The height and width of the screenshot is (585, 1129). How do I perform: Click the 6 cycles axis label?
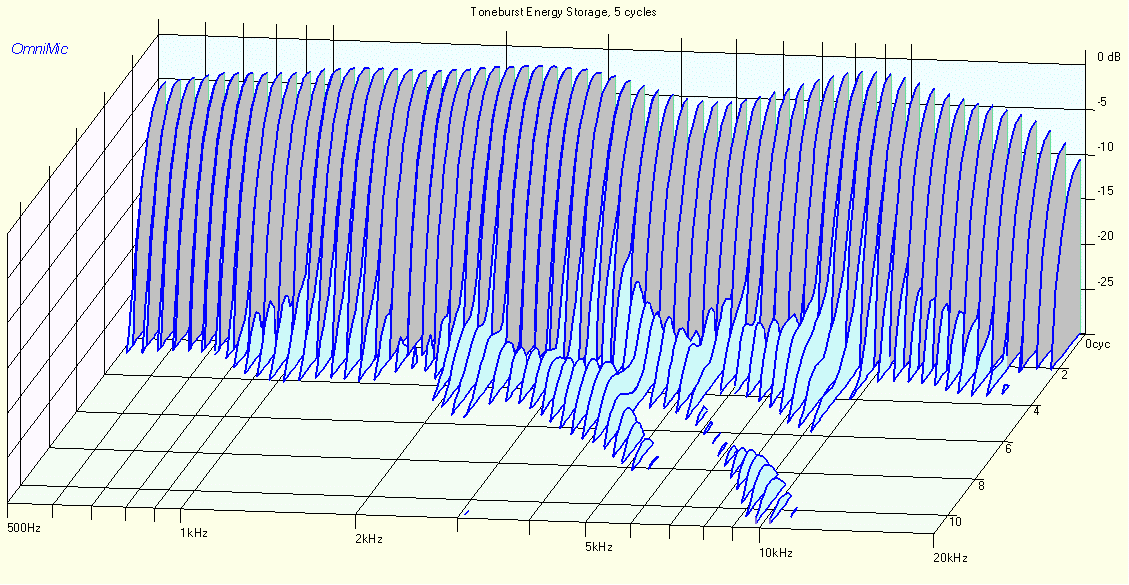[1009, 447]
